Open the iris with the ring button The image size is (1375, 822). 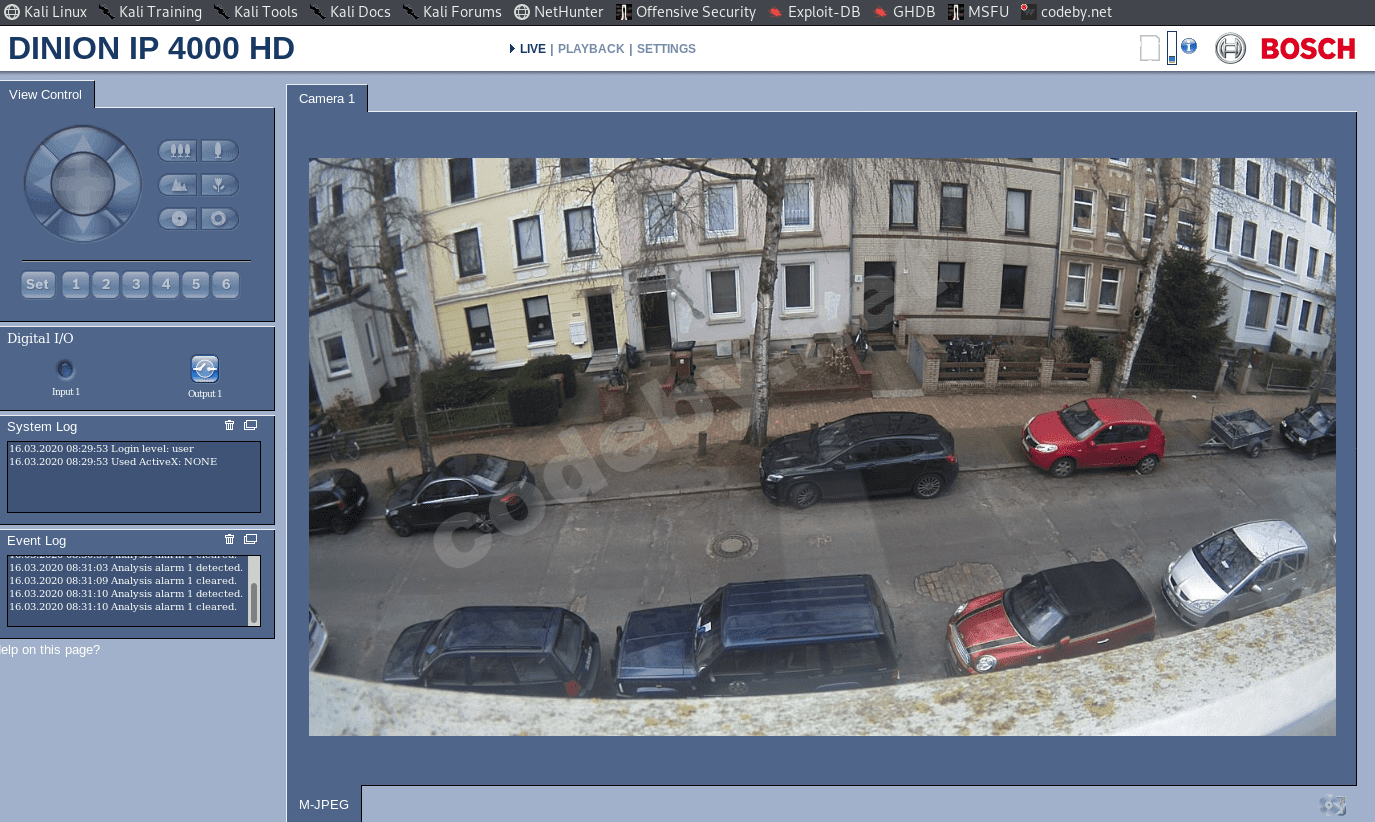point(219,218)
